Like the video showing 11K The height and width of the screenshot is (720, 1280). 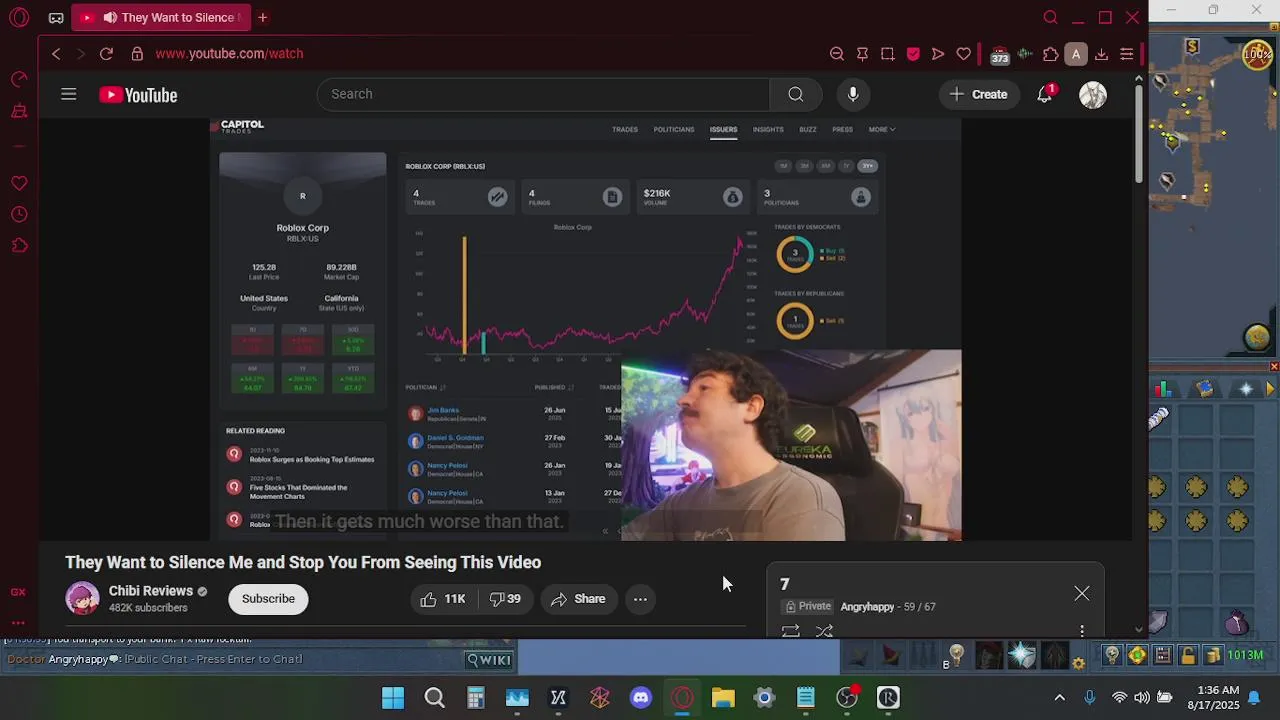click(443, 599)
